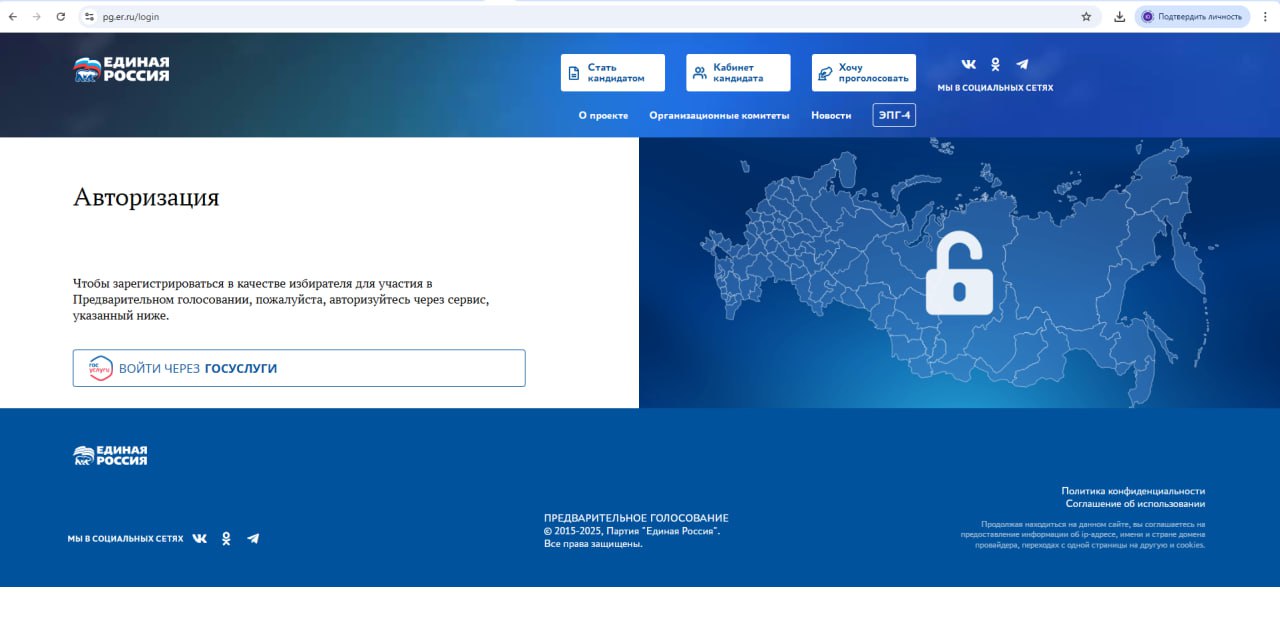
Task: Click the Единая Россия footer logo
Action: point(110,456)
